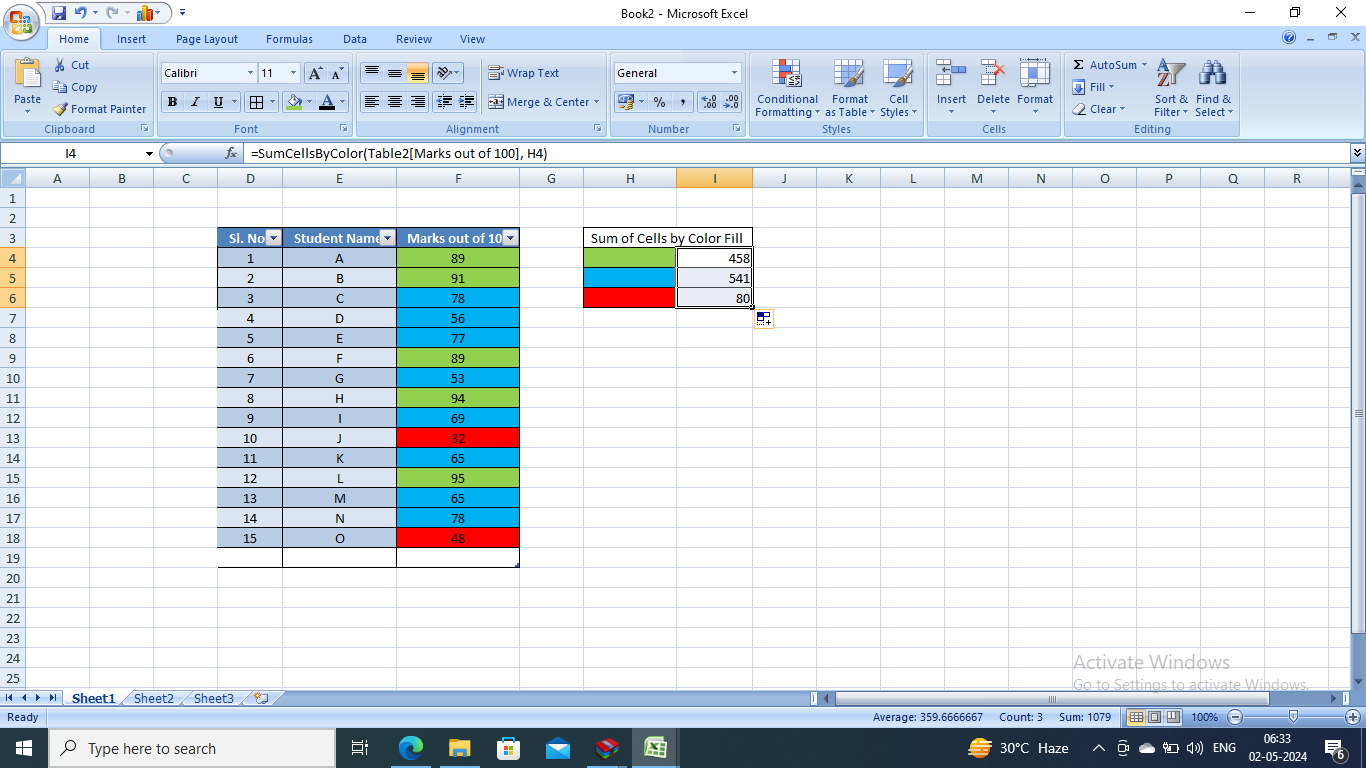This screenshot has height=768, width=1366.
Task: Shrink font size icon
Action: [337, 73]
